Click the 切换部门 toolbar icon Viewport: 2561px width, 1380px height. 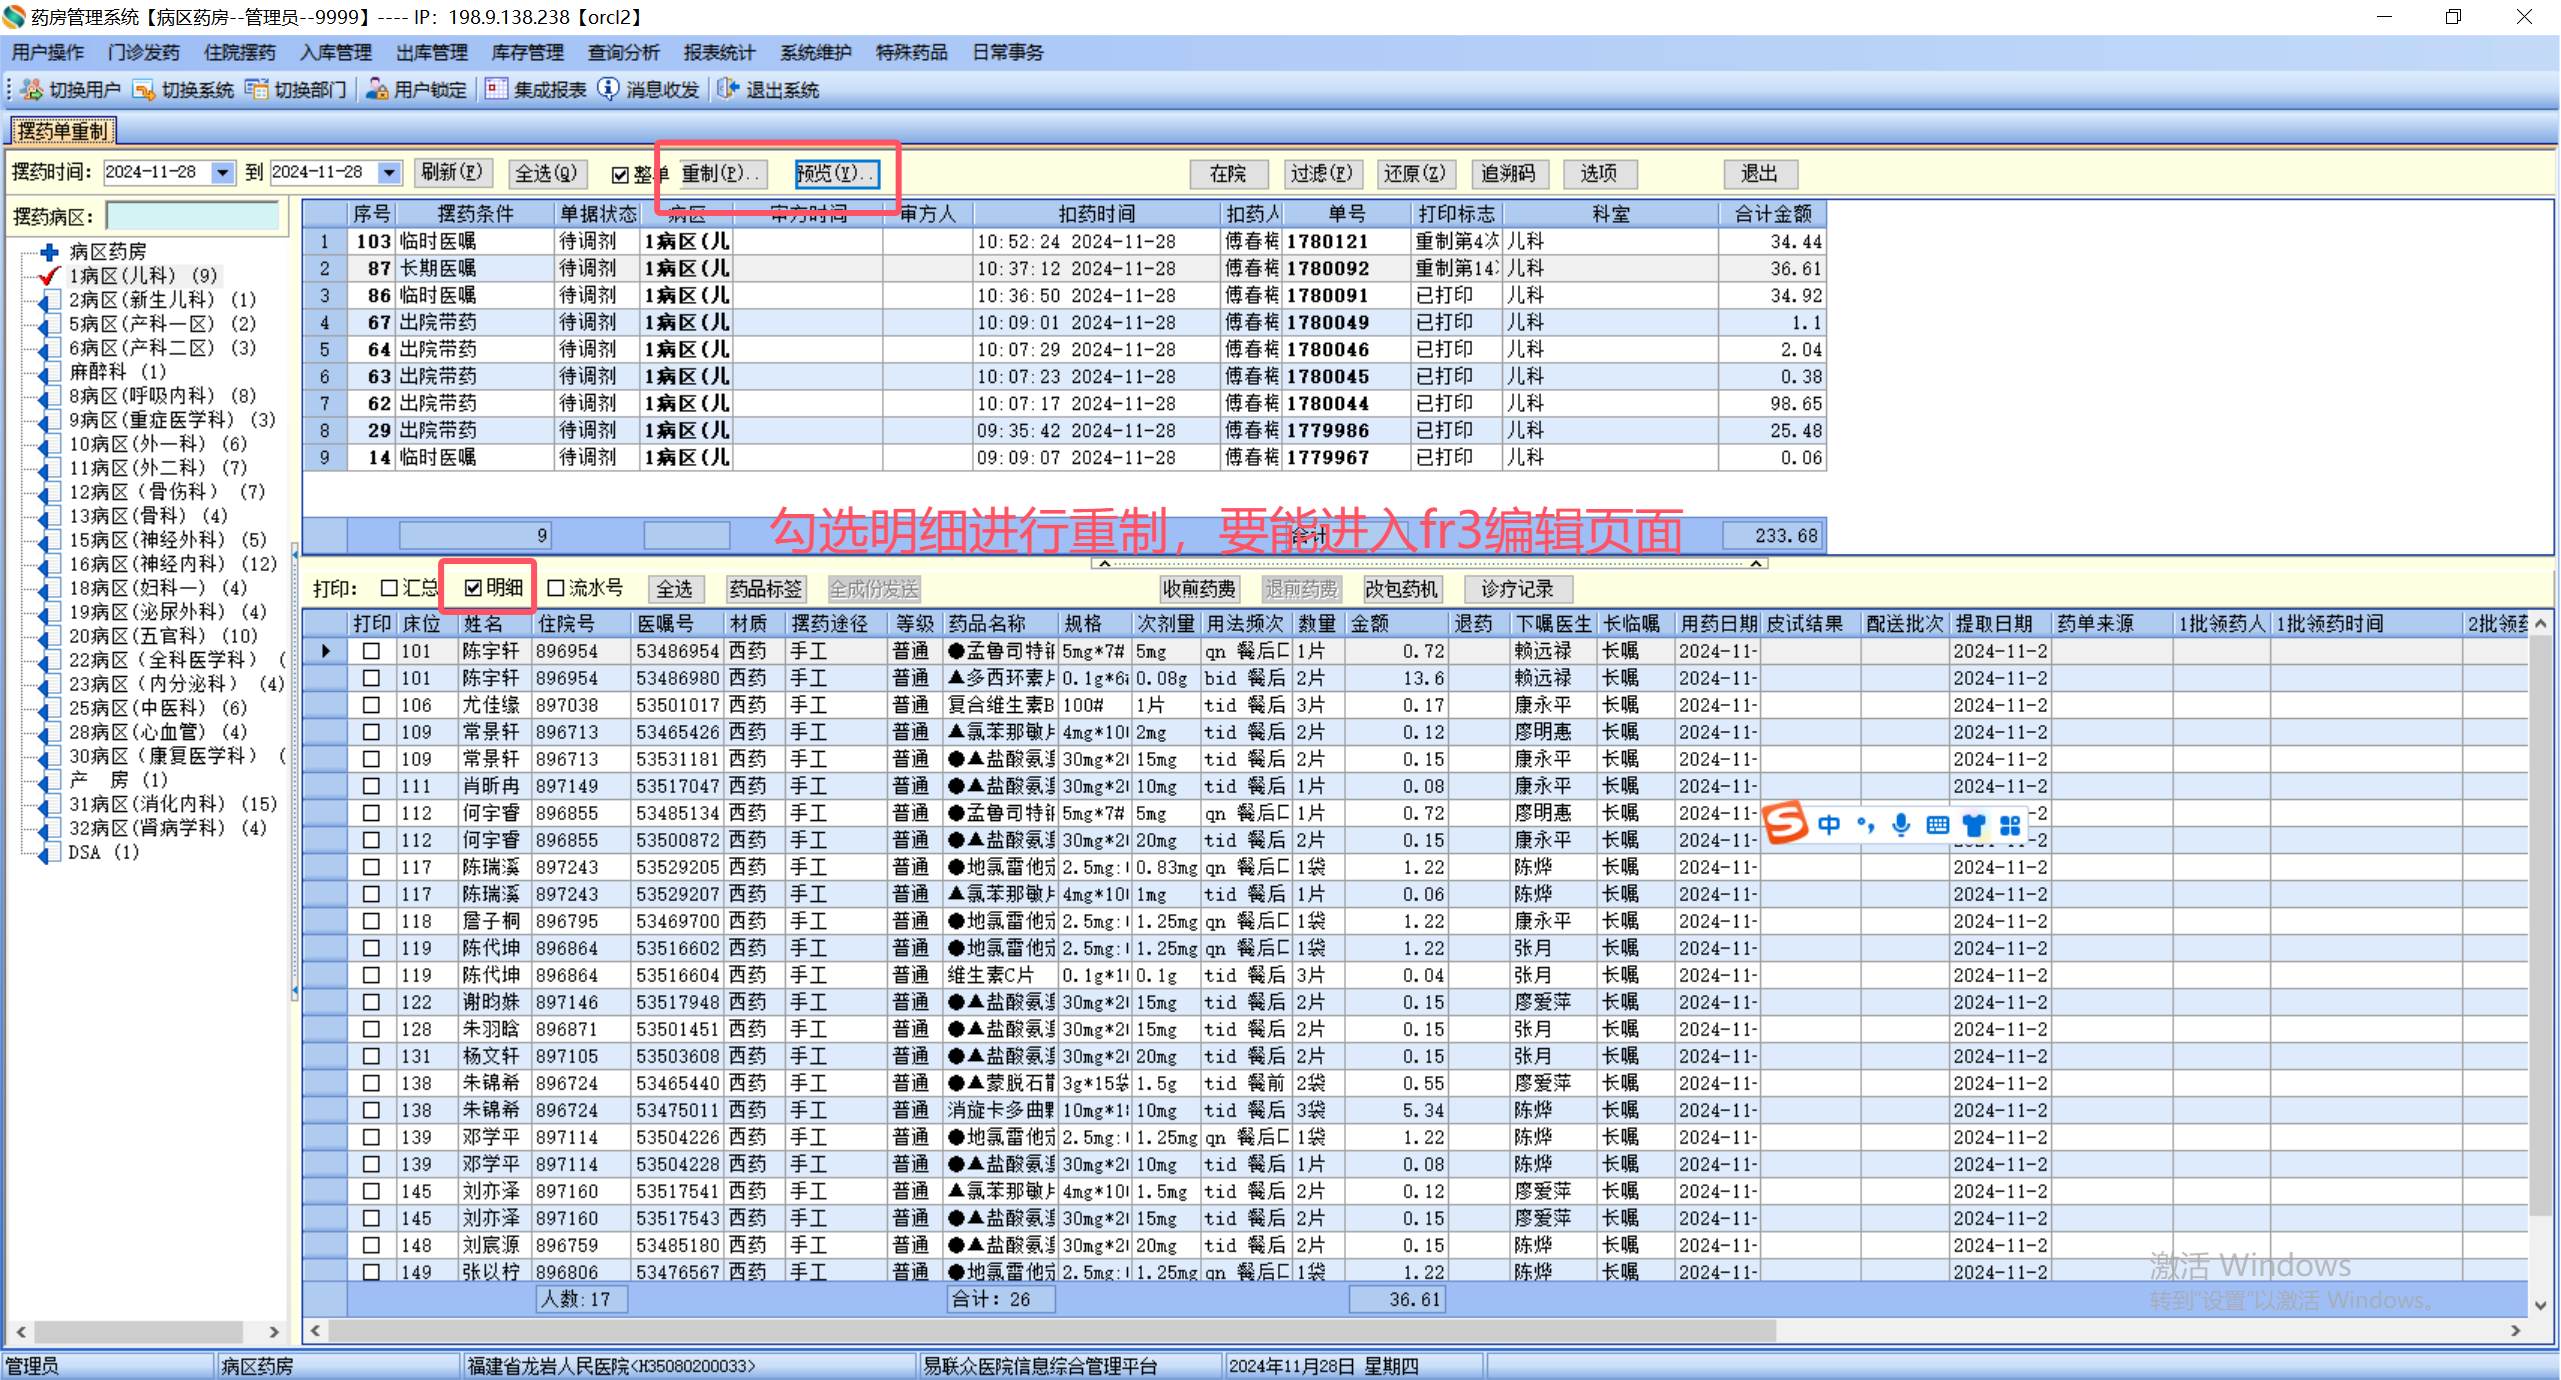tap(257, 90)
